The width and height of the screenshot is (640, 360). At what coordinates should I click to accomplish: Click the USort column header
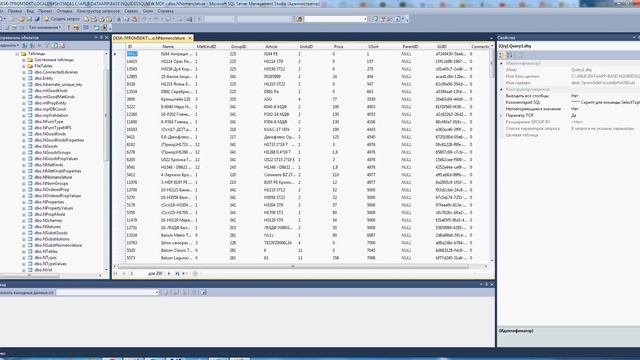(x=383, y=47)
